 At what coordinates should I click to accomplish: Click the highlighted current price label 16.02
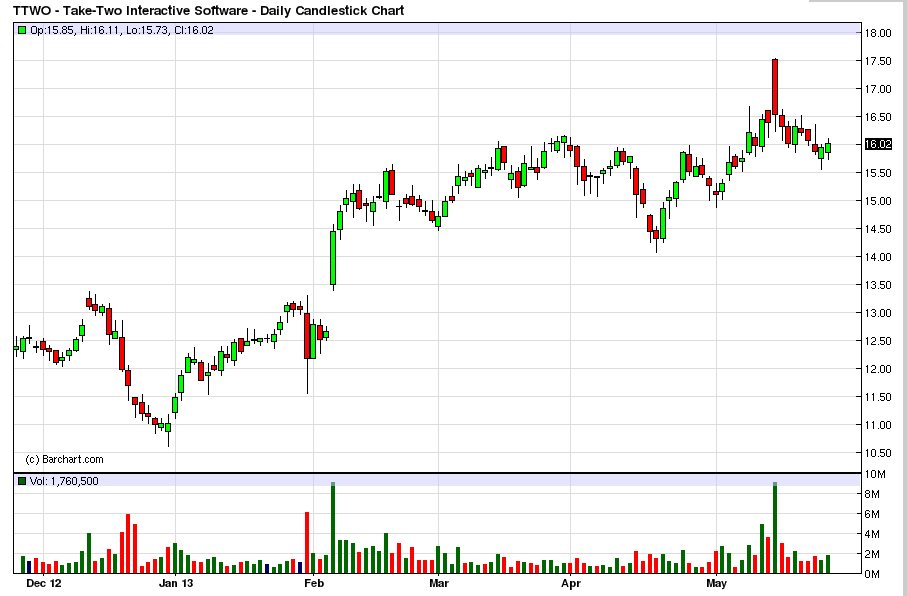click(x=878, y=144)
